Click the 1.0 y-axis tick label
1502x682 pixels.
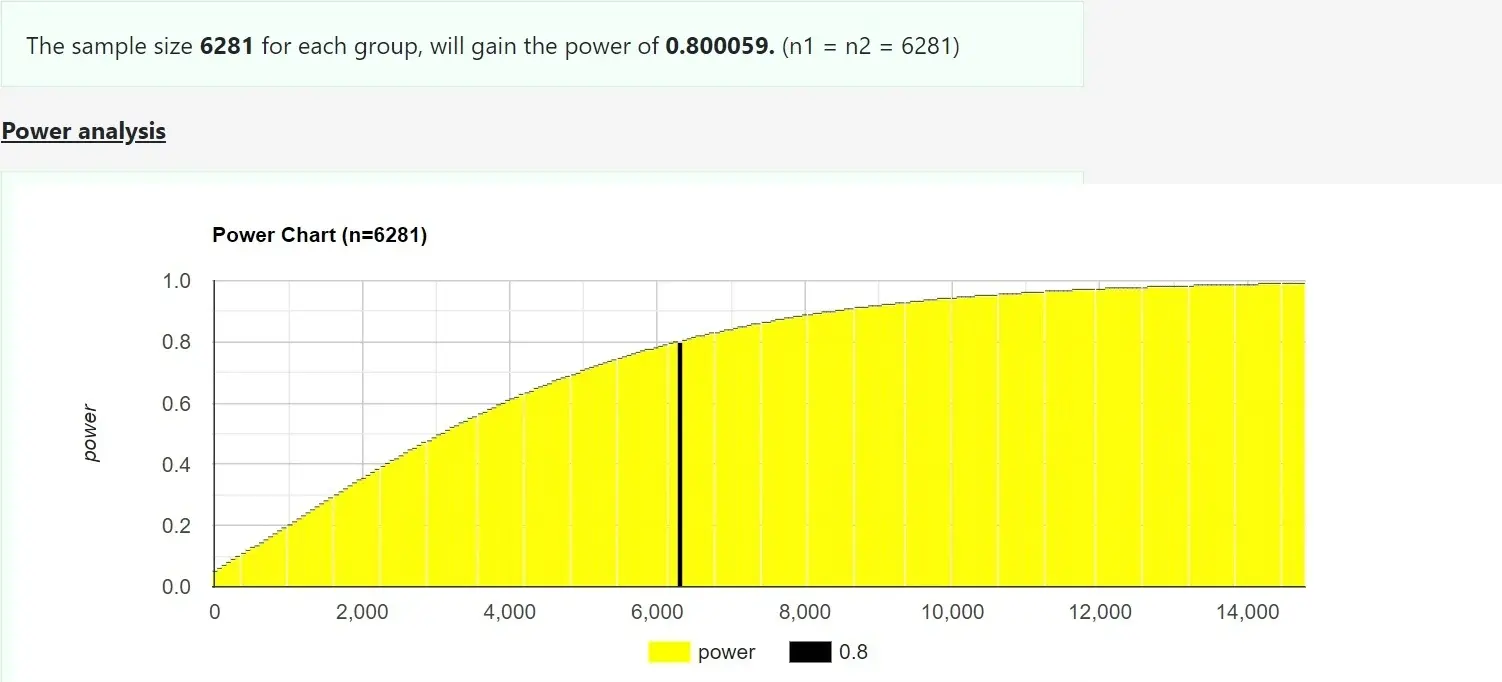pos(176,281)
